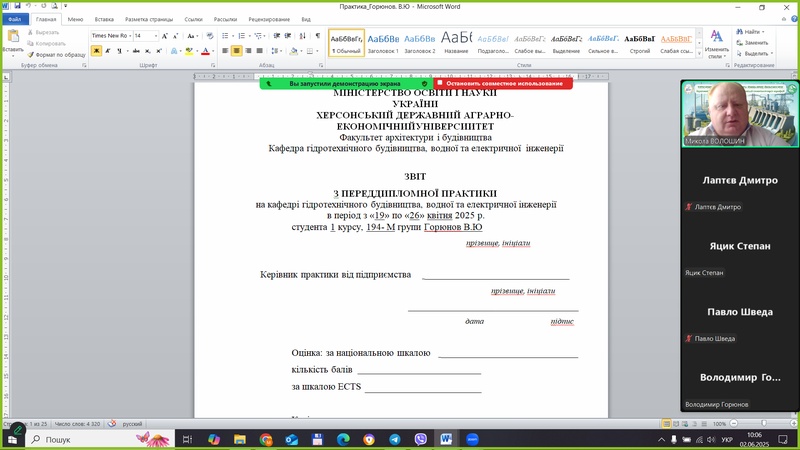Toggle superscript formatting
The image size is (800, 450).
pyautogui.click(x=159, y=51)
